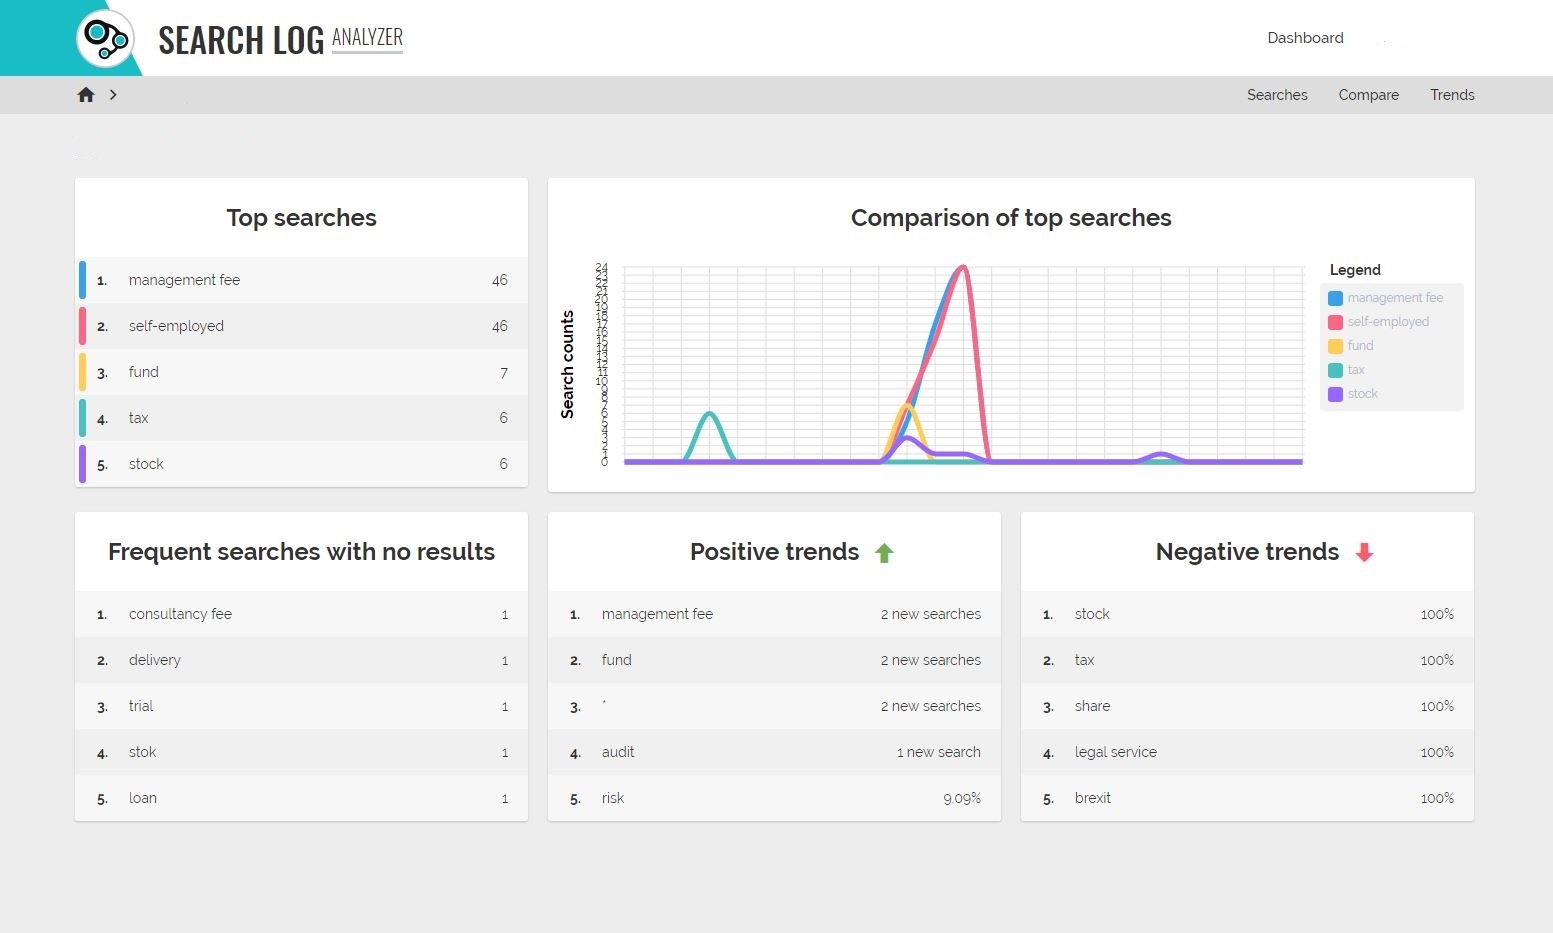
Task: Select consultancy fee in no-results list
Action: tap(180, 614)
